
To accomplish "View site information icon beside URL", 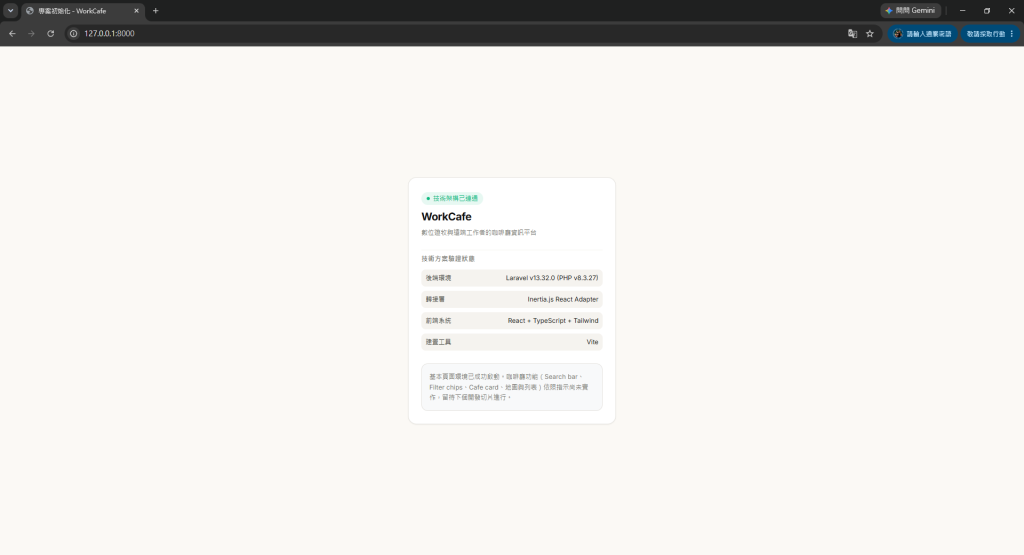I will (x=74, y=33).
